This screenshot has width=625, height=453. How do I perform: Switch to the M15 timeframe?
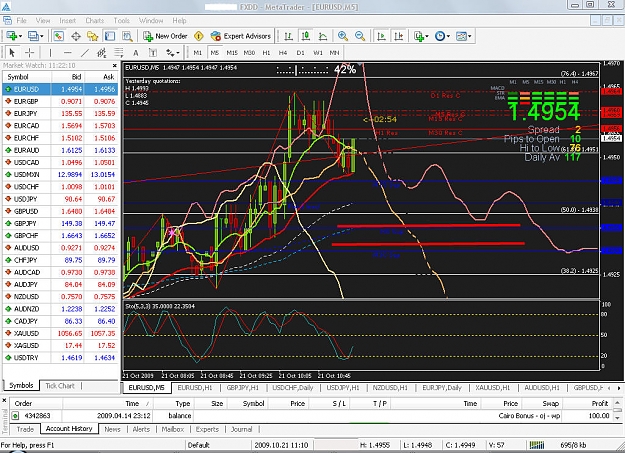coord(232,53)
